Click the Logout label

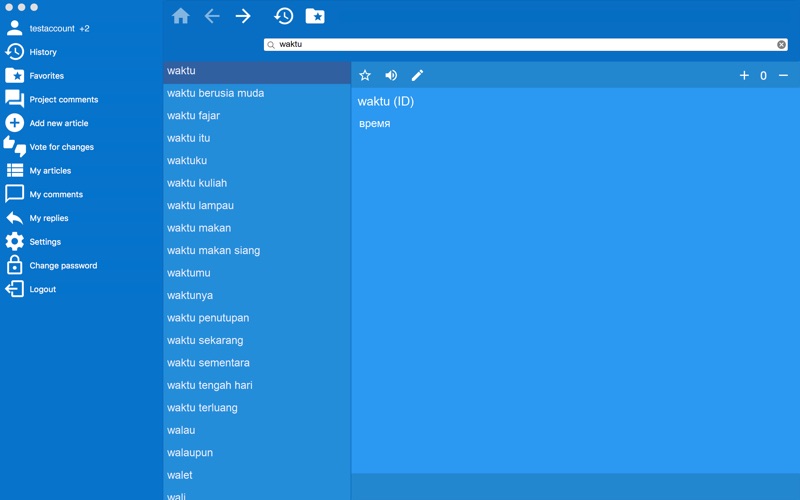[x=43, y=289]
